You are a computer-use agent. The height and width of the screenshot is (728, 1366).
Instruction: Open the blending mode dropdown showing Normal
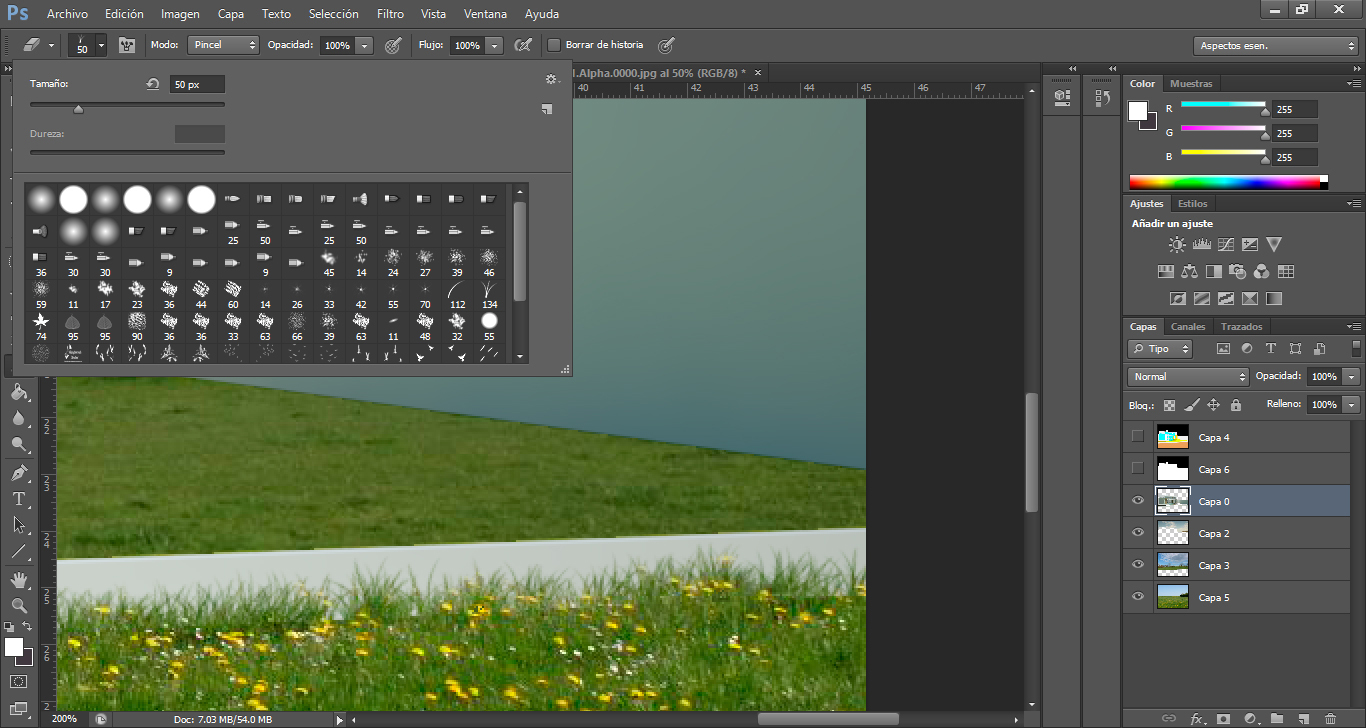(1188, 376)
